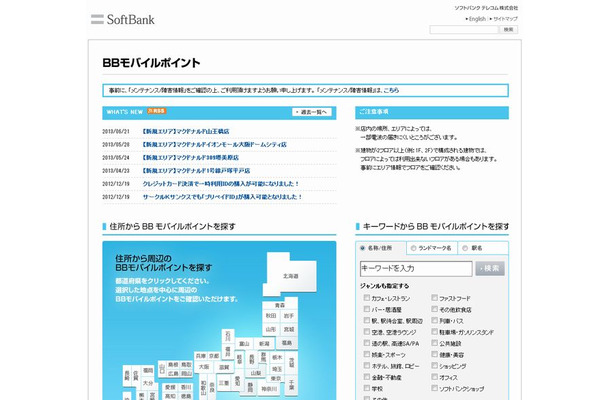Open news: マクドナルドイオンモール大阪ドームシティ店
The width and height of the screenshot is (610, 400).
pyautogui.click(x=214, y=145)
